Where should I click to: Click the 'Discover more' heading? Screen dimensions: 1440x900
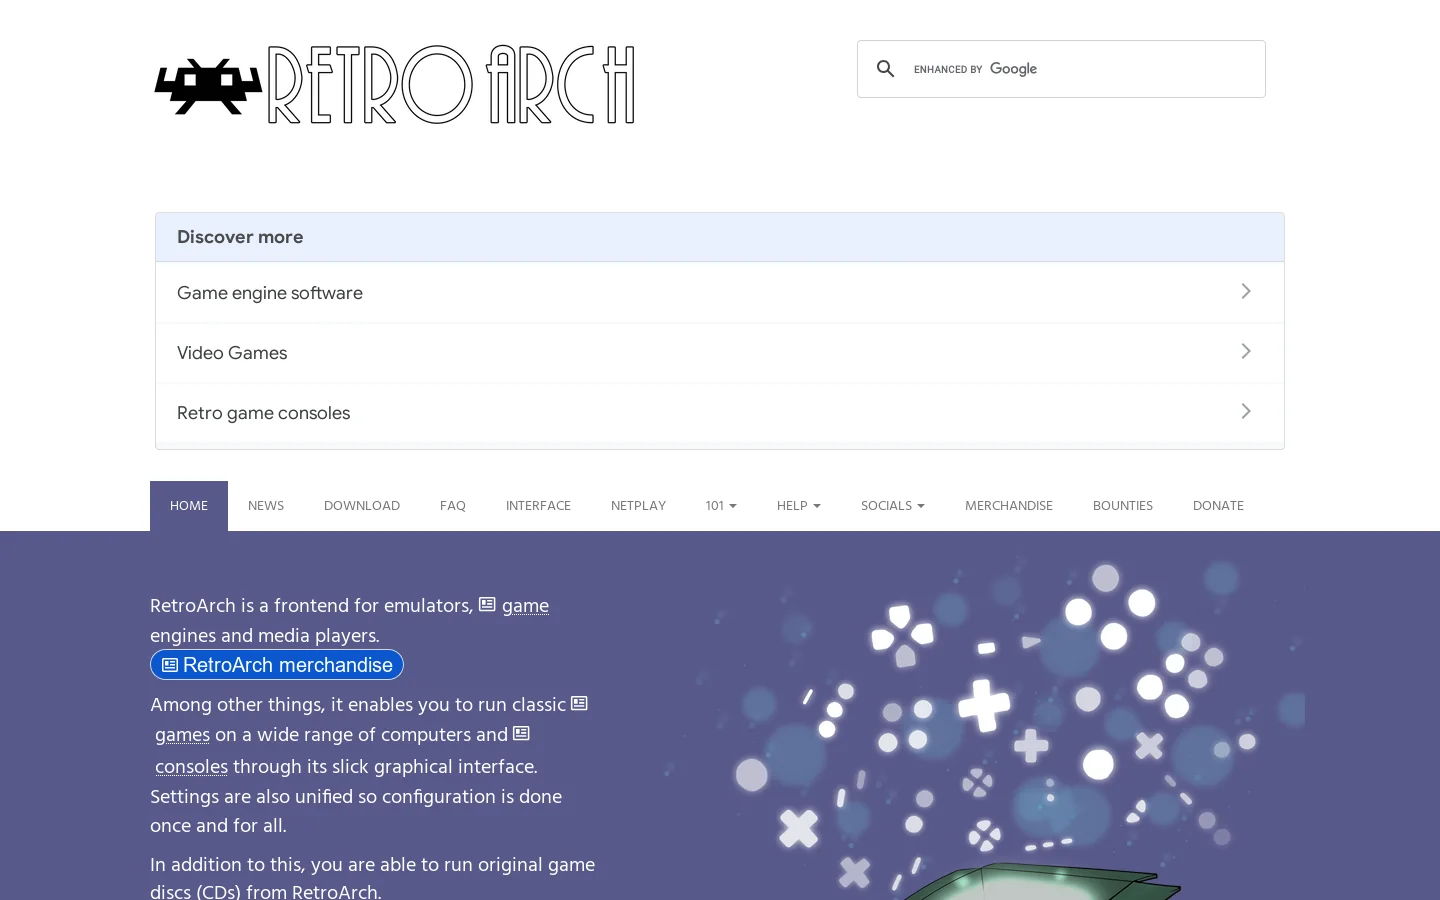click(x=240, y=237)
